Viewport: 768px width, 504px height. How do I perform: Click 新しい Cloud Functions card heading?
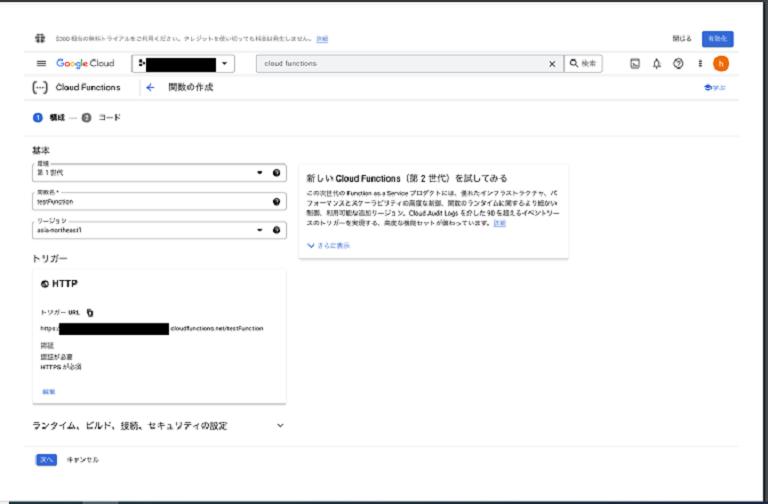(407, 178)
